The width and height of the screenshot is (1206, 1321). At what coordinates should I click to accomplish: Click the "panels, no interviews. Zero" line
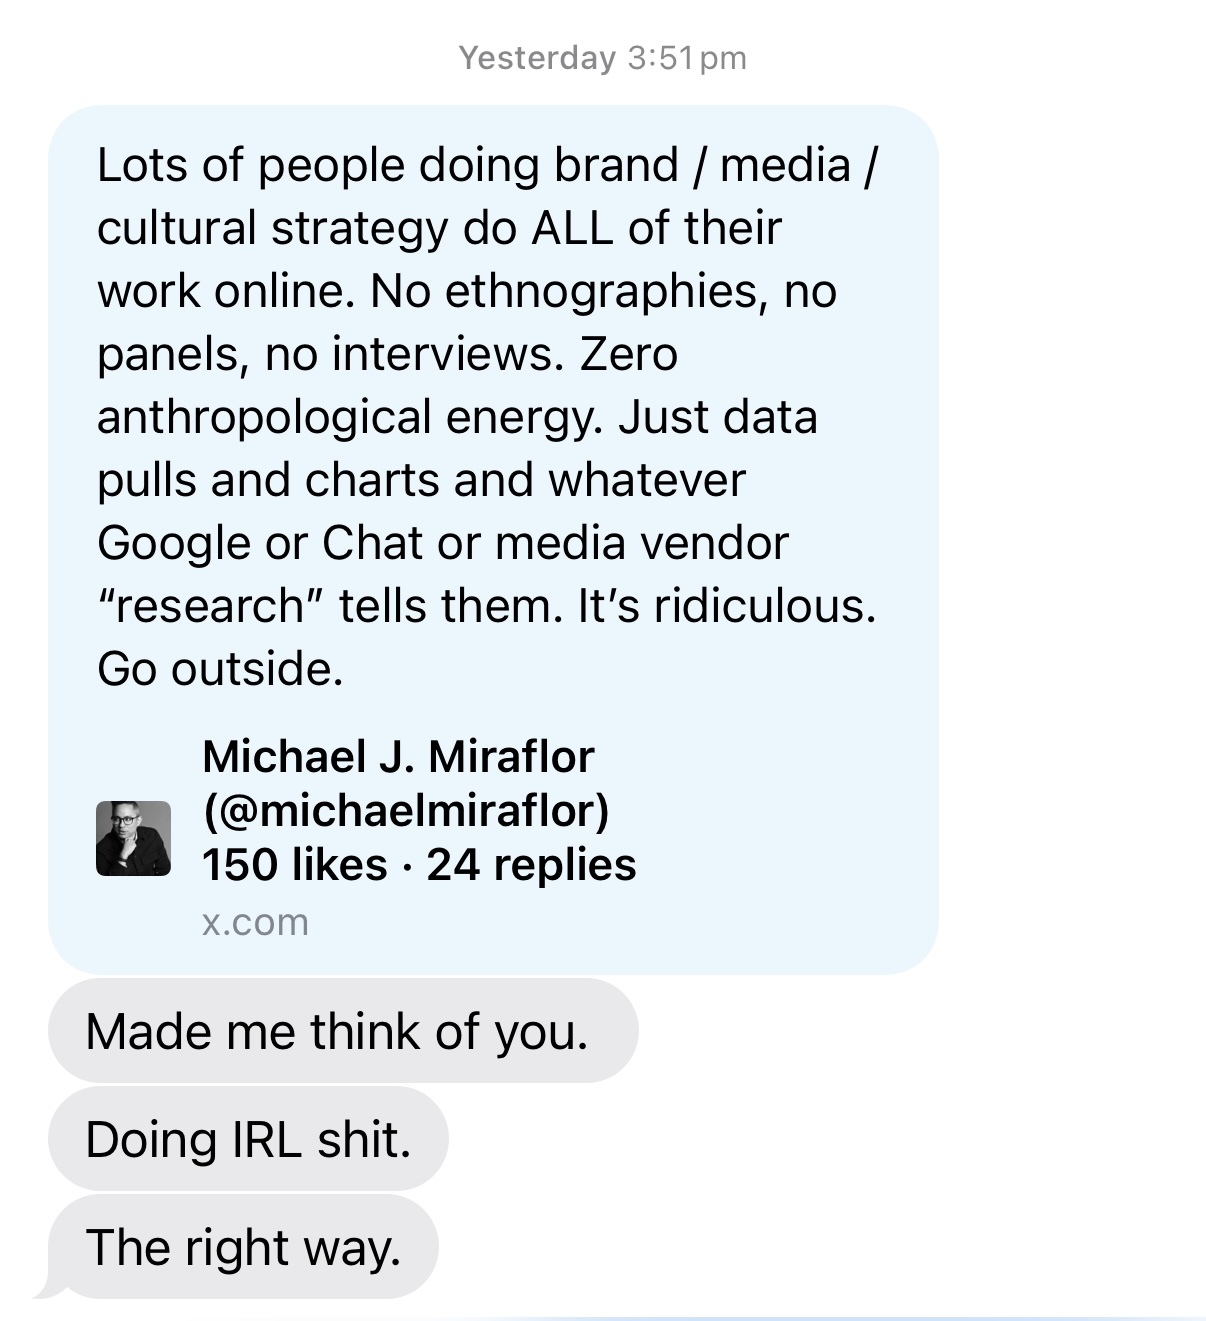[x=387, y=354]
